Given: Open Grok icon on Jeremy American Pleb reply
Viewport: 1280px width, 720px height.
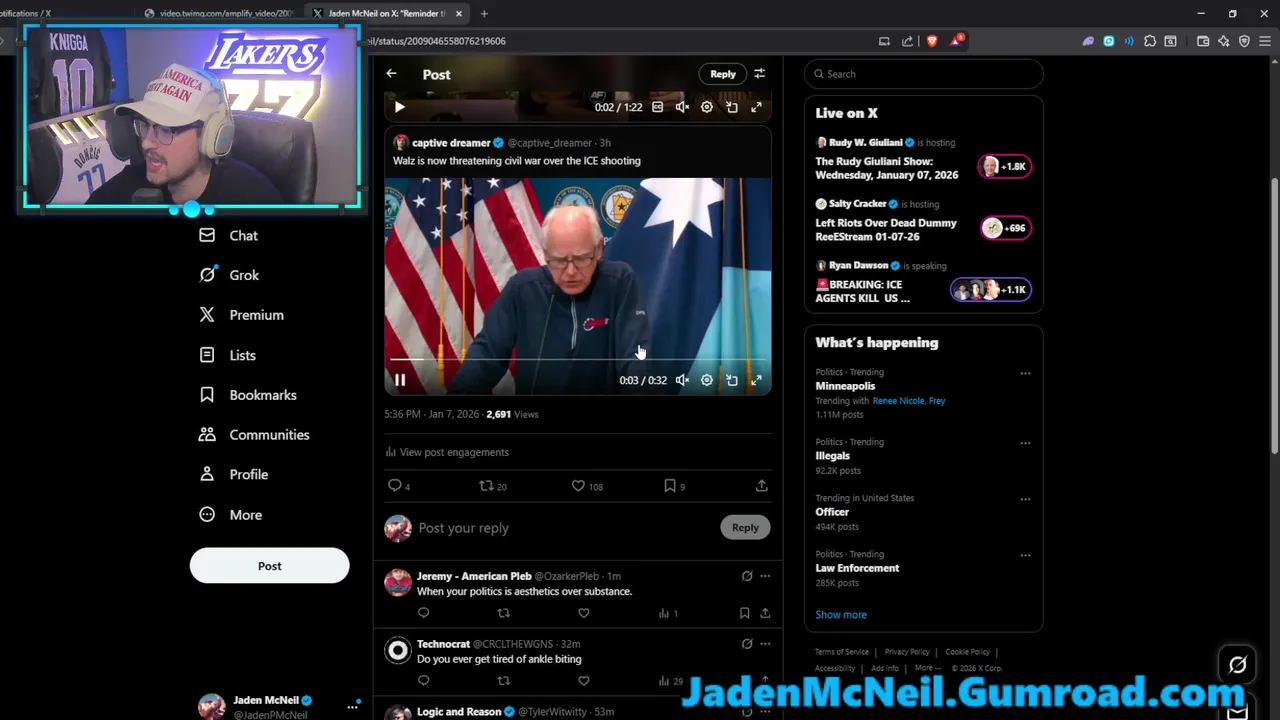Looking at the screenshot, I should click(x=747, y=576).
